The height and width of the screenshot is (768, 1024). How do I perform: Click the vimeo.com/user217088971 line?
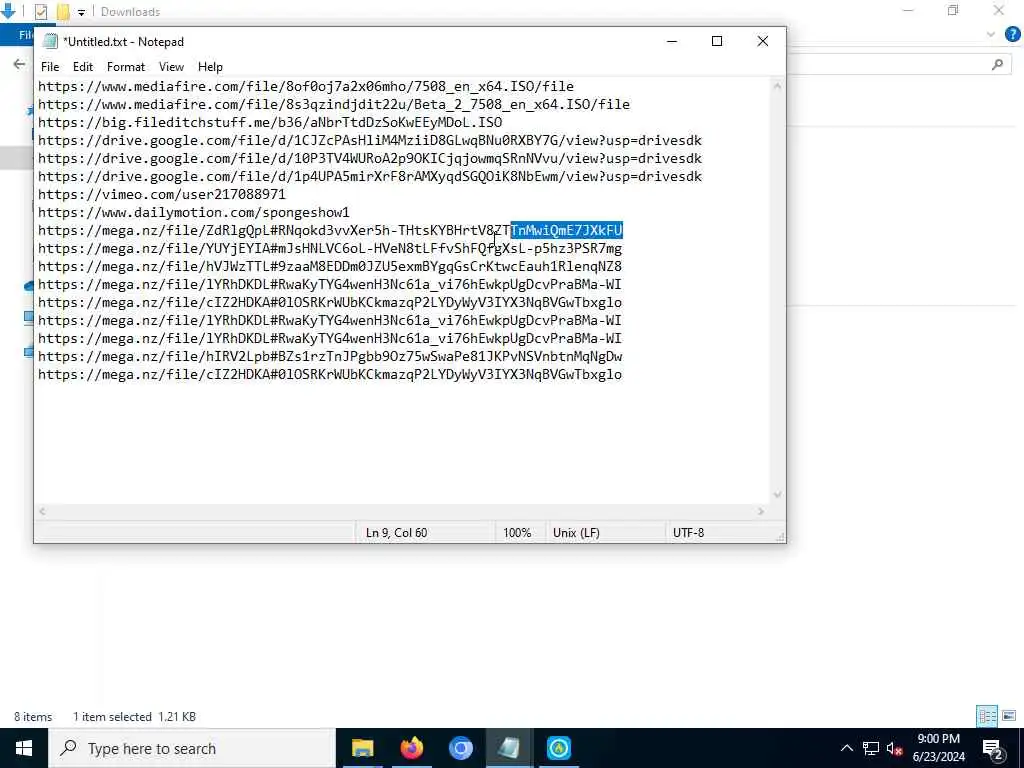coord(161,195)
